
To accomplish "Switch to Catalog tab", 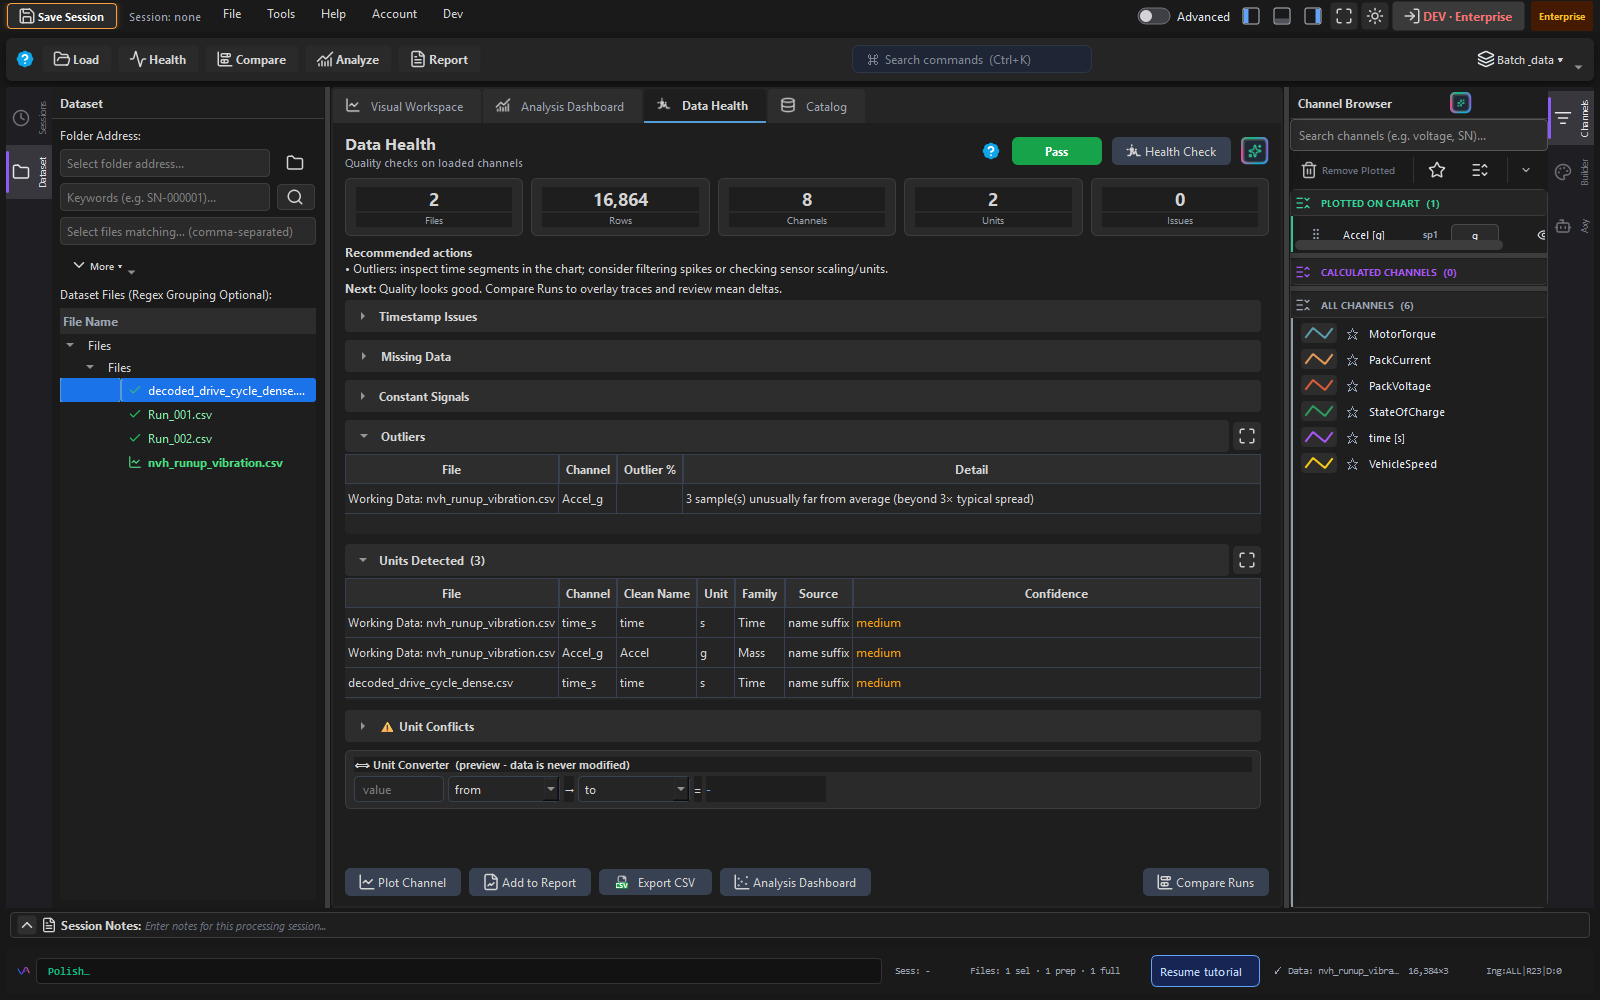I will [814, 106].
